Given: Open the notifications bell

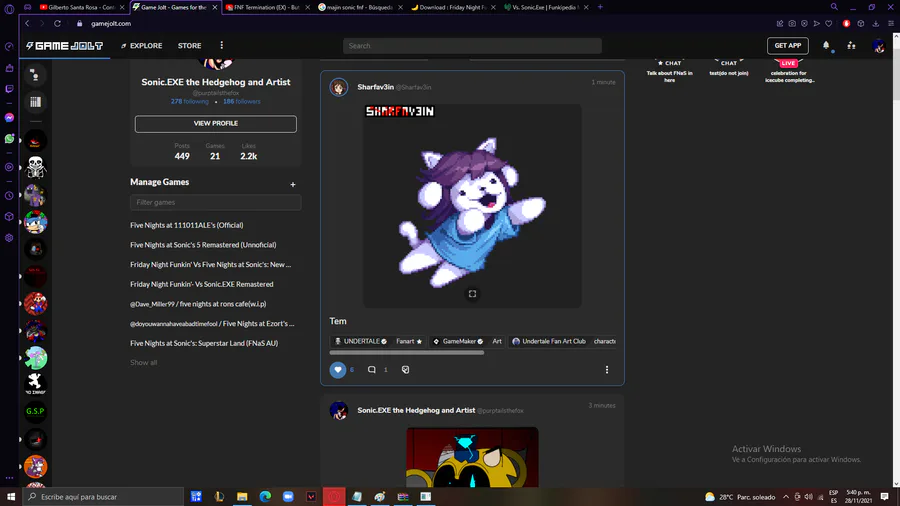Looking at the screenshot, I should pyautogui.click(x=826, y=45).
